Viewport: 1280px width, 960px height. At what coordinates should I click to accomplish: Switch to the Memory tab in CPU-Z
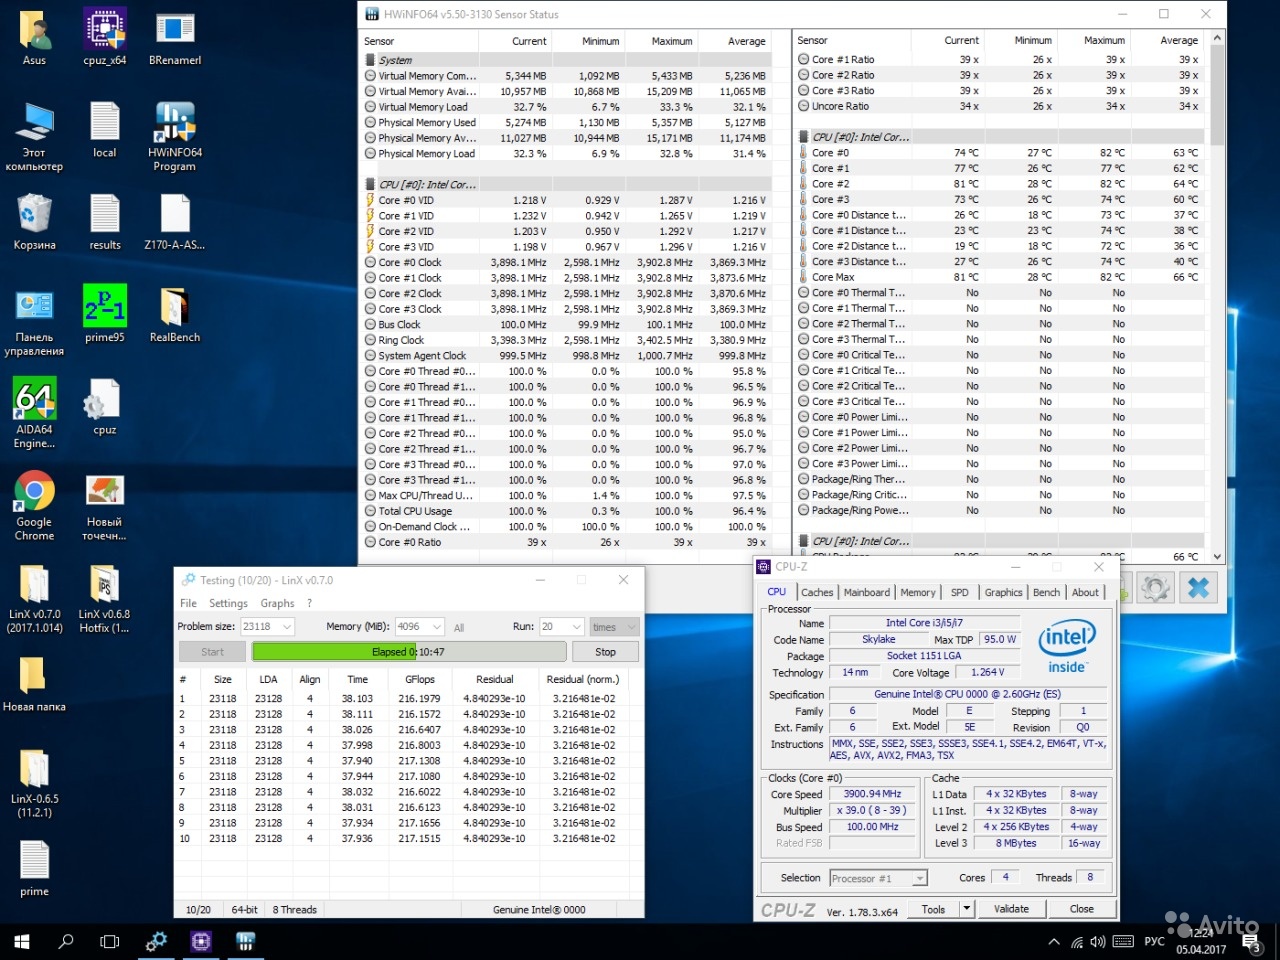point(918,592)
